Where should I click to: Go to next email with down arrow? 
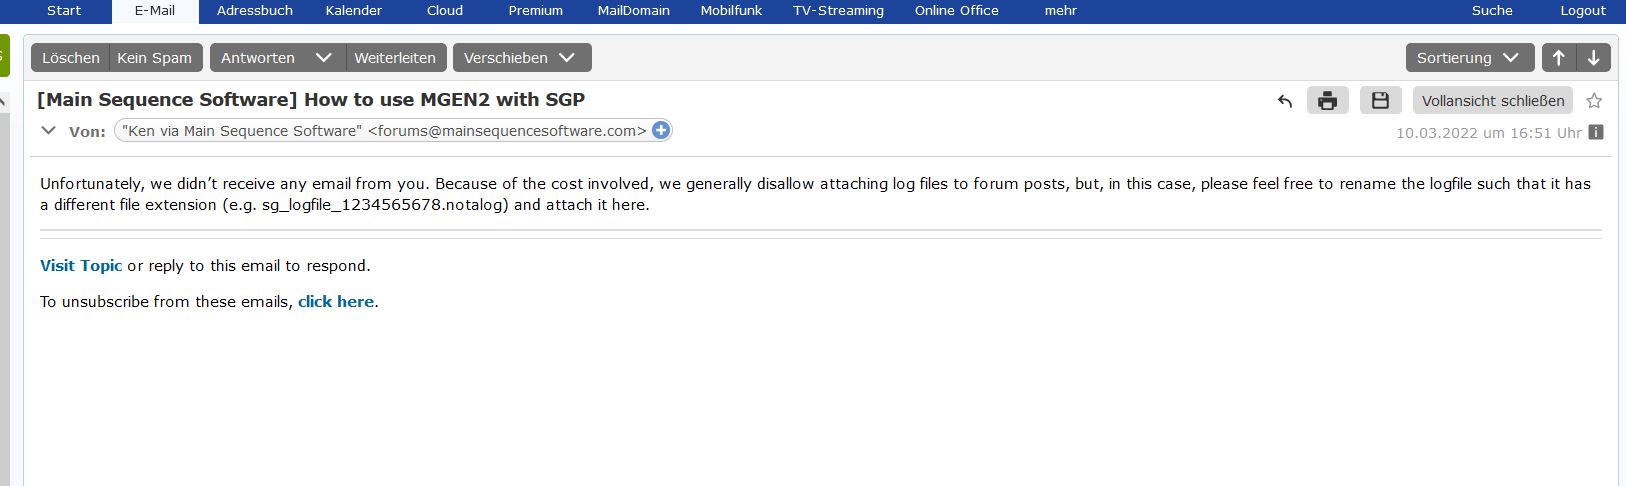coord(1594,58)
